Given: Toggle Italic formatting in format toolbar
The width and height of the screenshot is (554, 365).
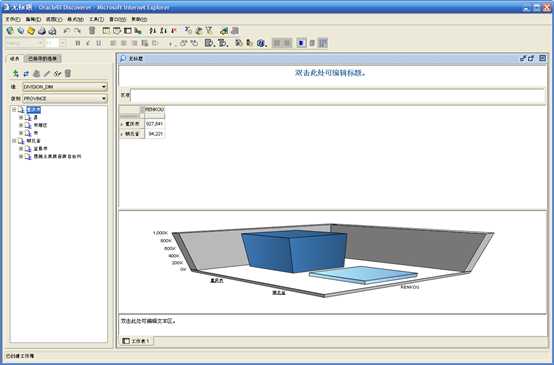Looking at the screenshot, I should pyautogui.click(x=88, y=43).
